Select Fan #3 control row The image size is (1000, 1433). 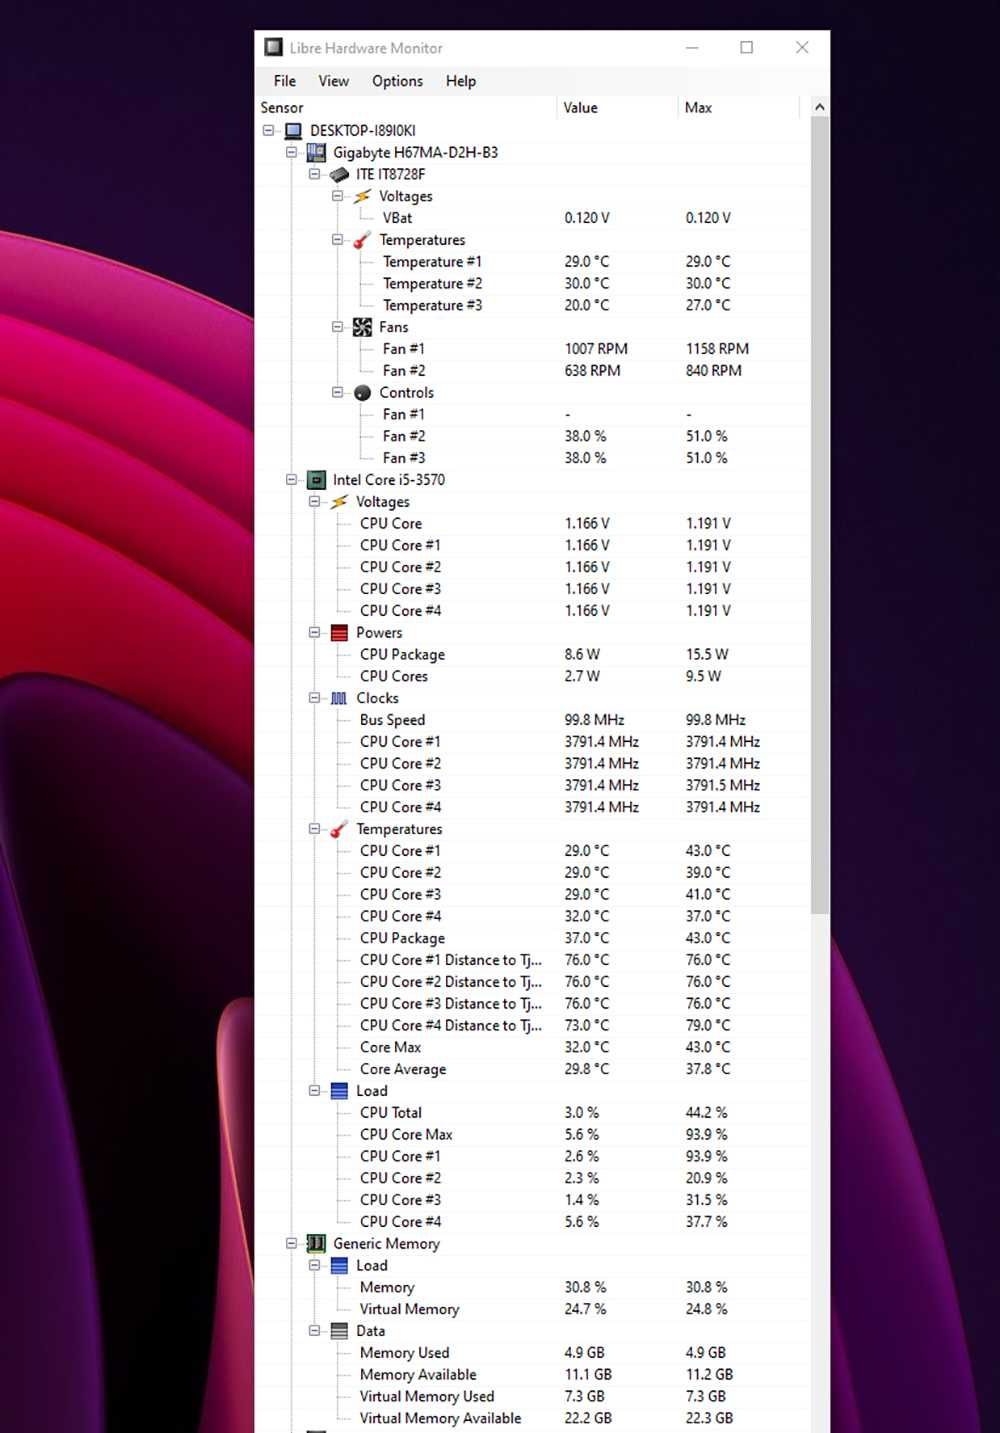532,458
